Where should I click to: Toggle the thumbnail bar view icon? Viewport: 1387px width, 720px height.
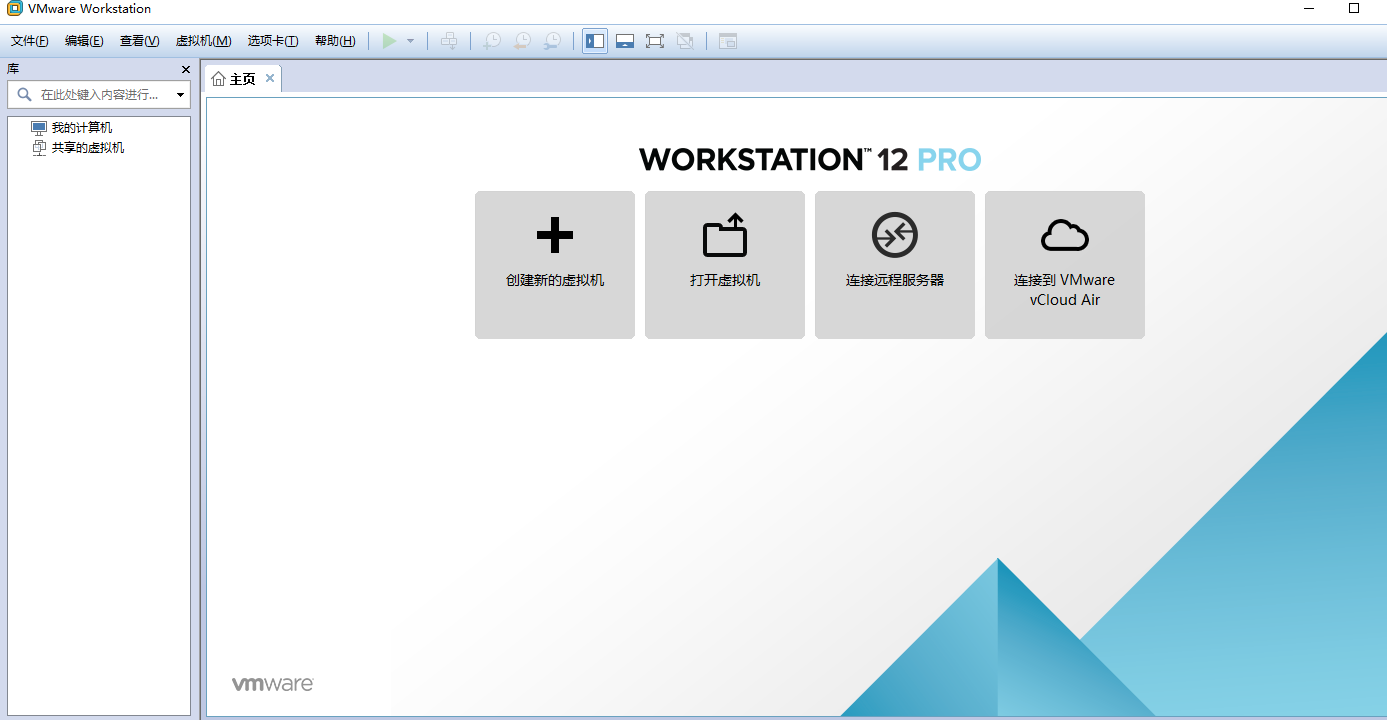point(625,41)
